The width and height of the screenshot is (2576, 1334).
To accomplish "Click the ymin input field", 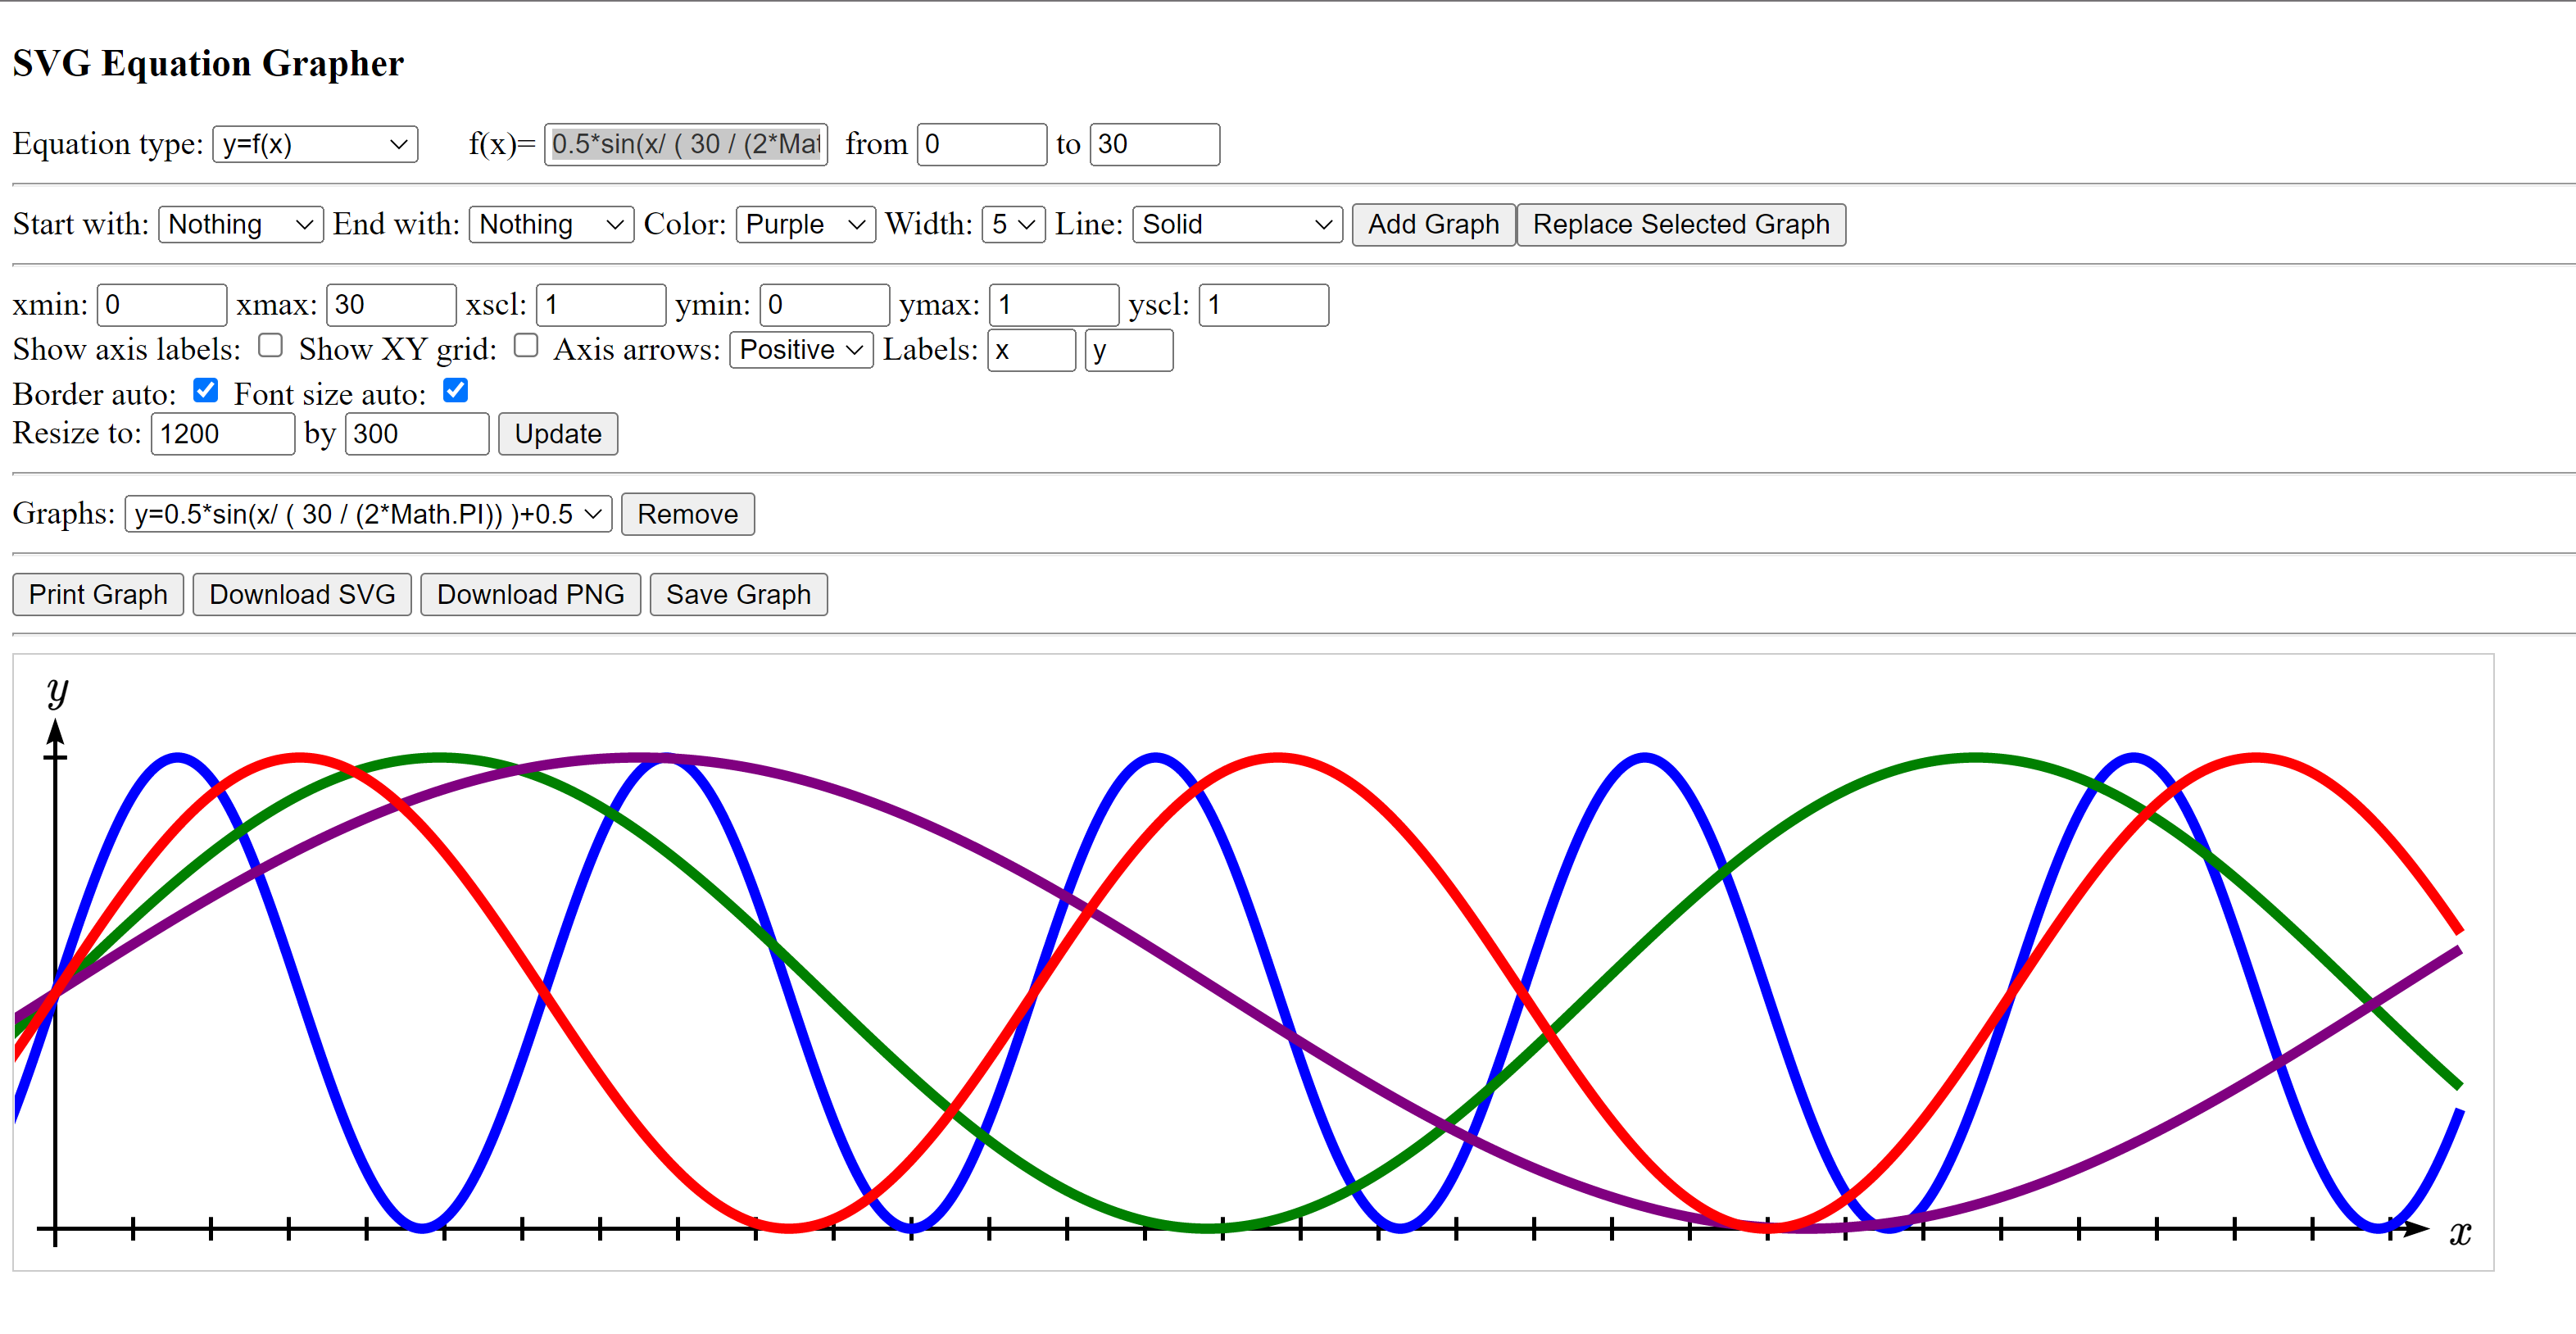I will coord(825,305).
